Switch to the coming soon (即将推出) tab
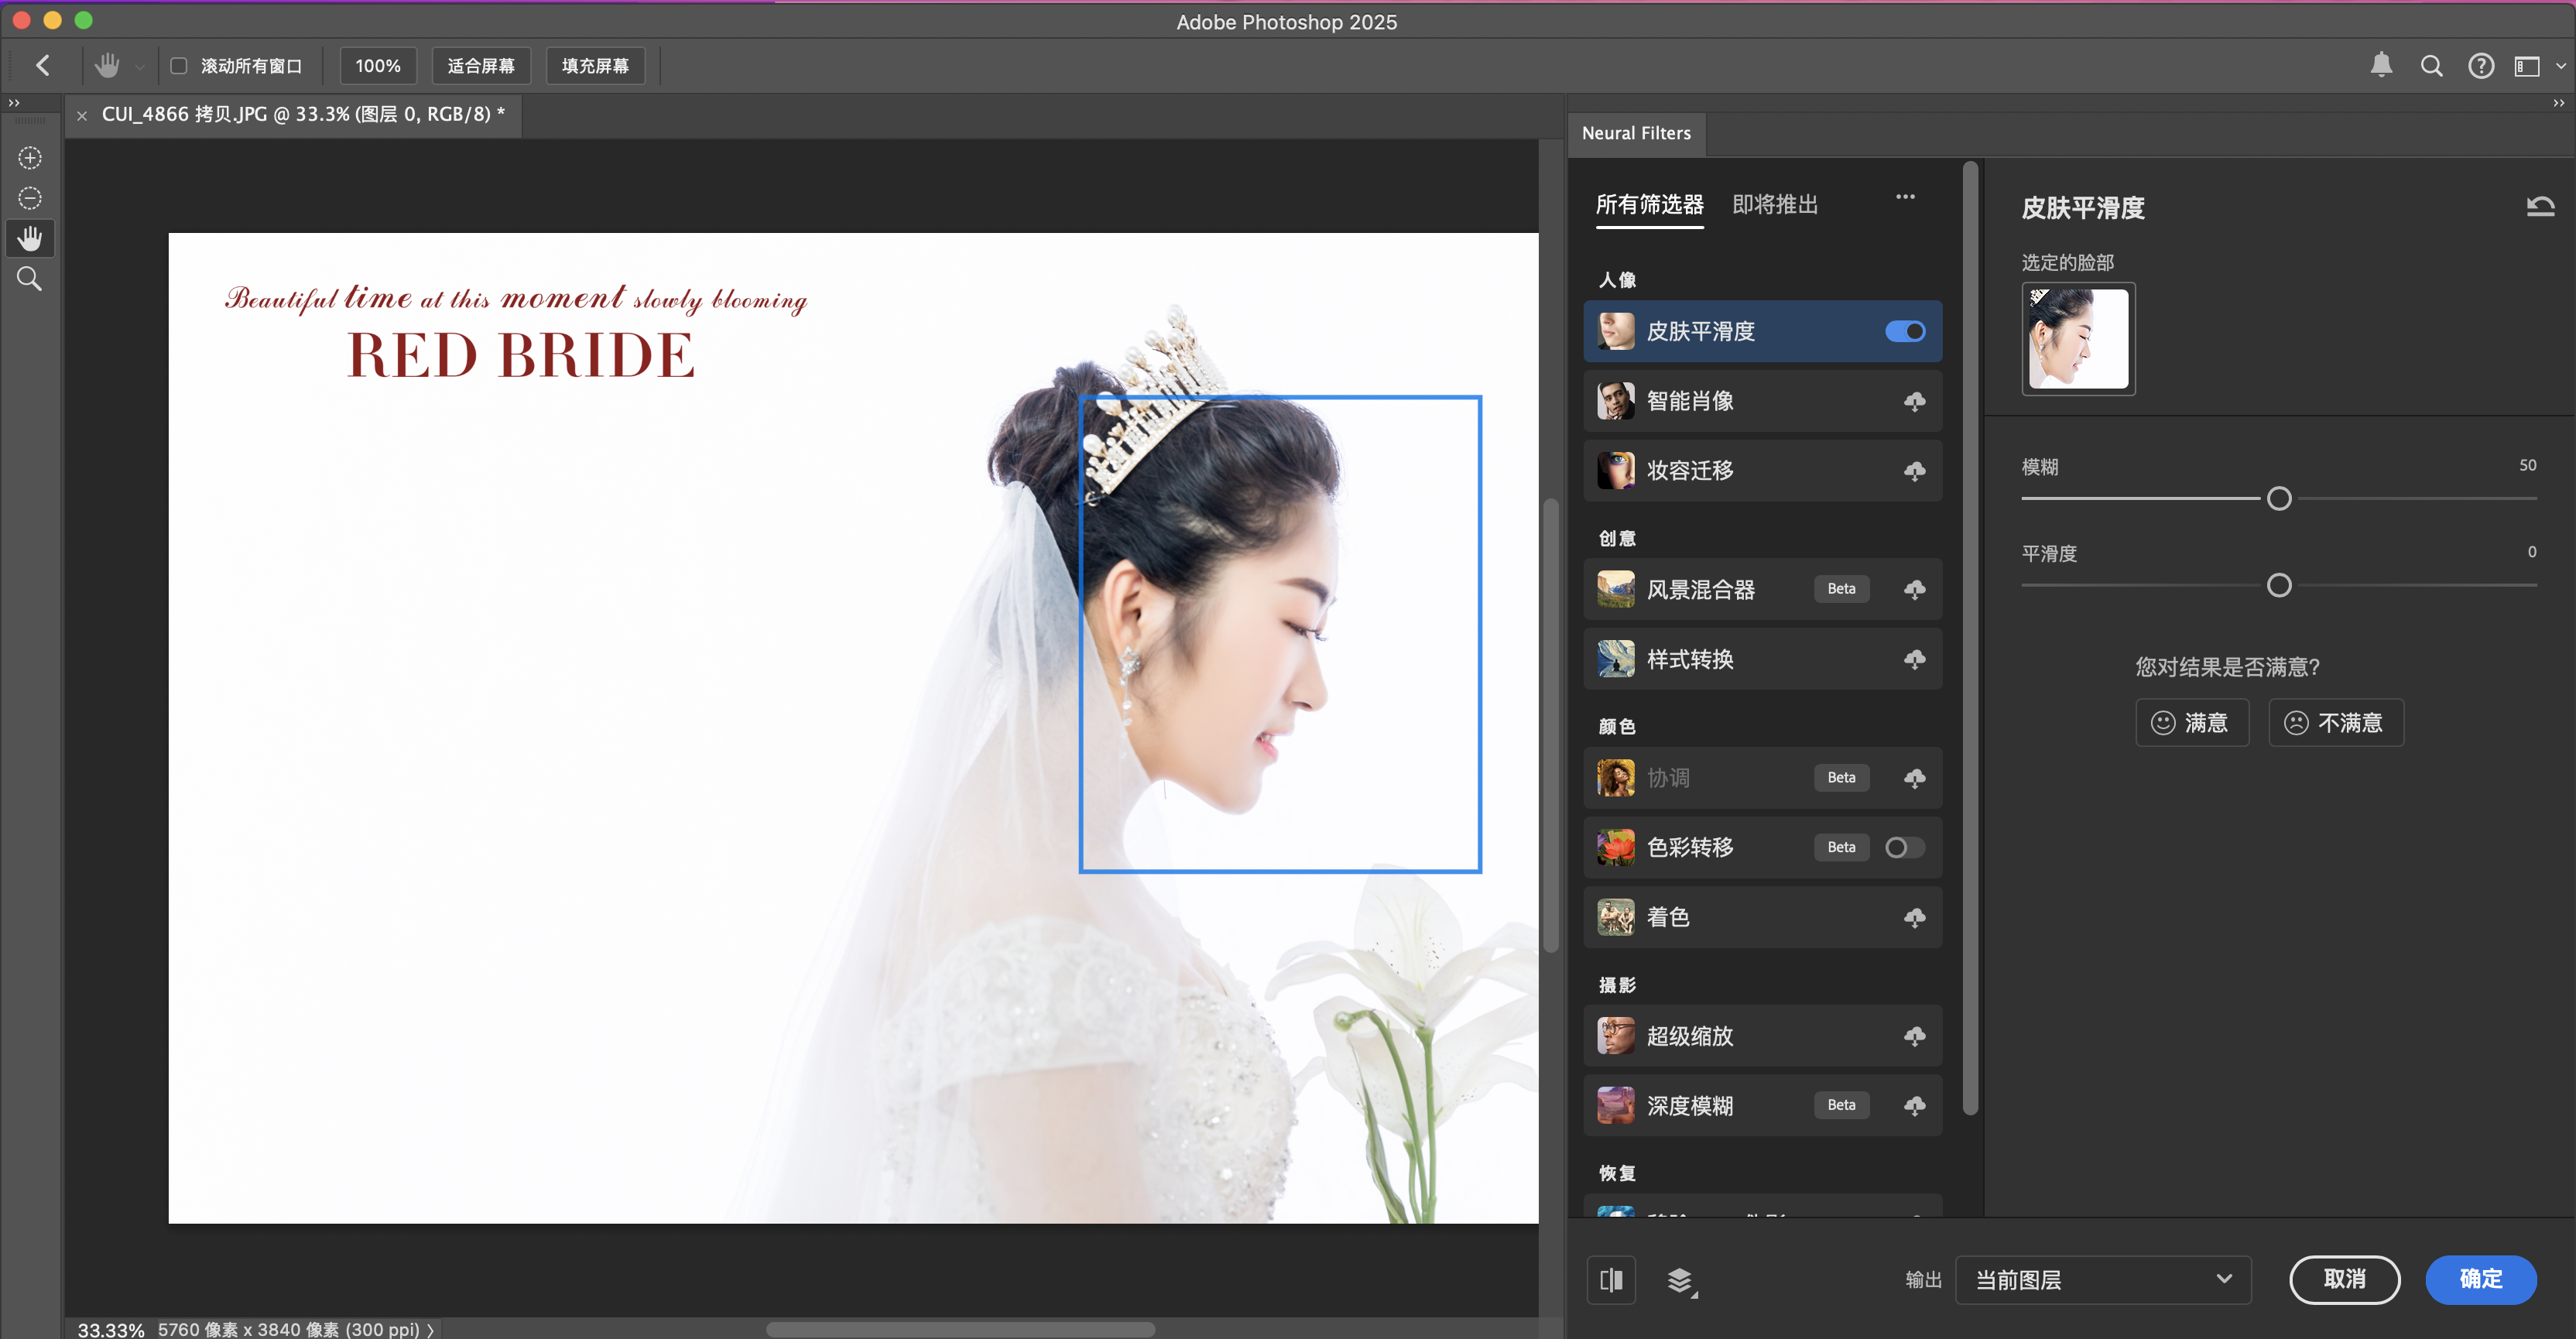Viewport: 2576px width, 1339px height. click(1774, 205)
